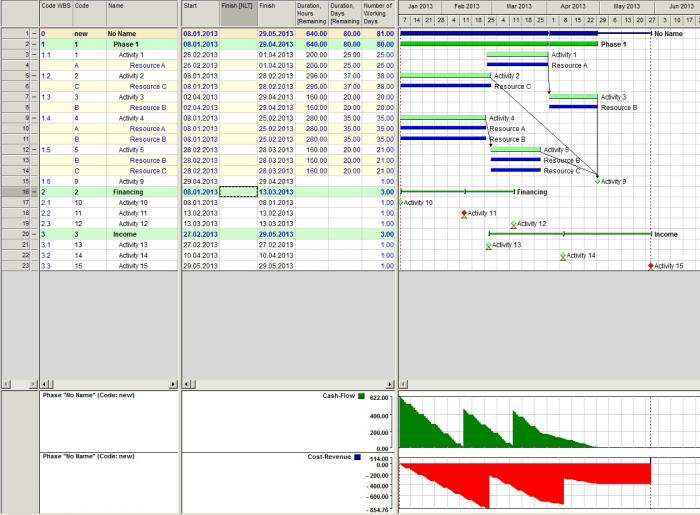Click the Activity 9 milestone diamond
700x515 pixels.
click(597, 181)
